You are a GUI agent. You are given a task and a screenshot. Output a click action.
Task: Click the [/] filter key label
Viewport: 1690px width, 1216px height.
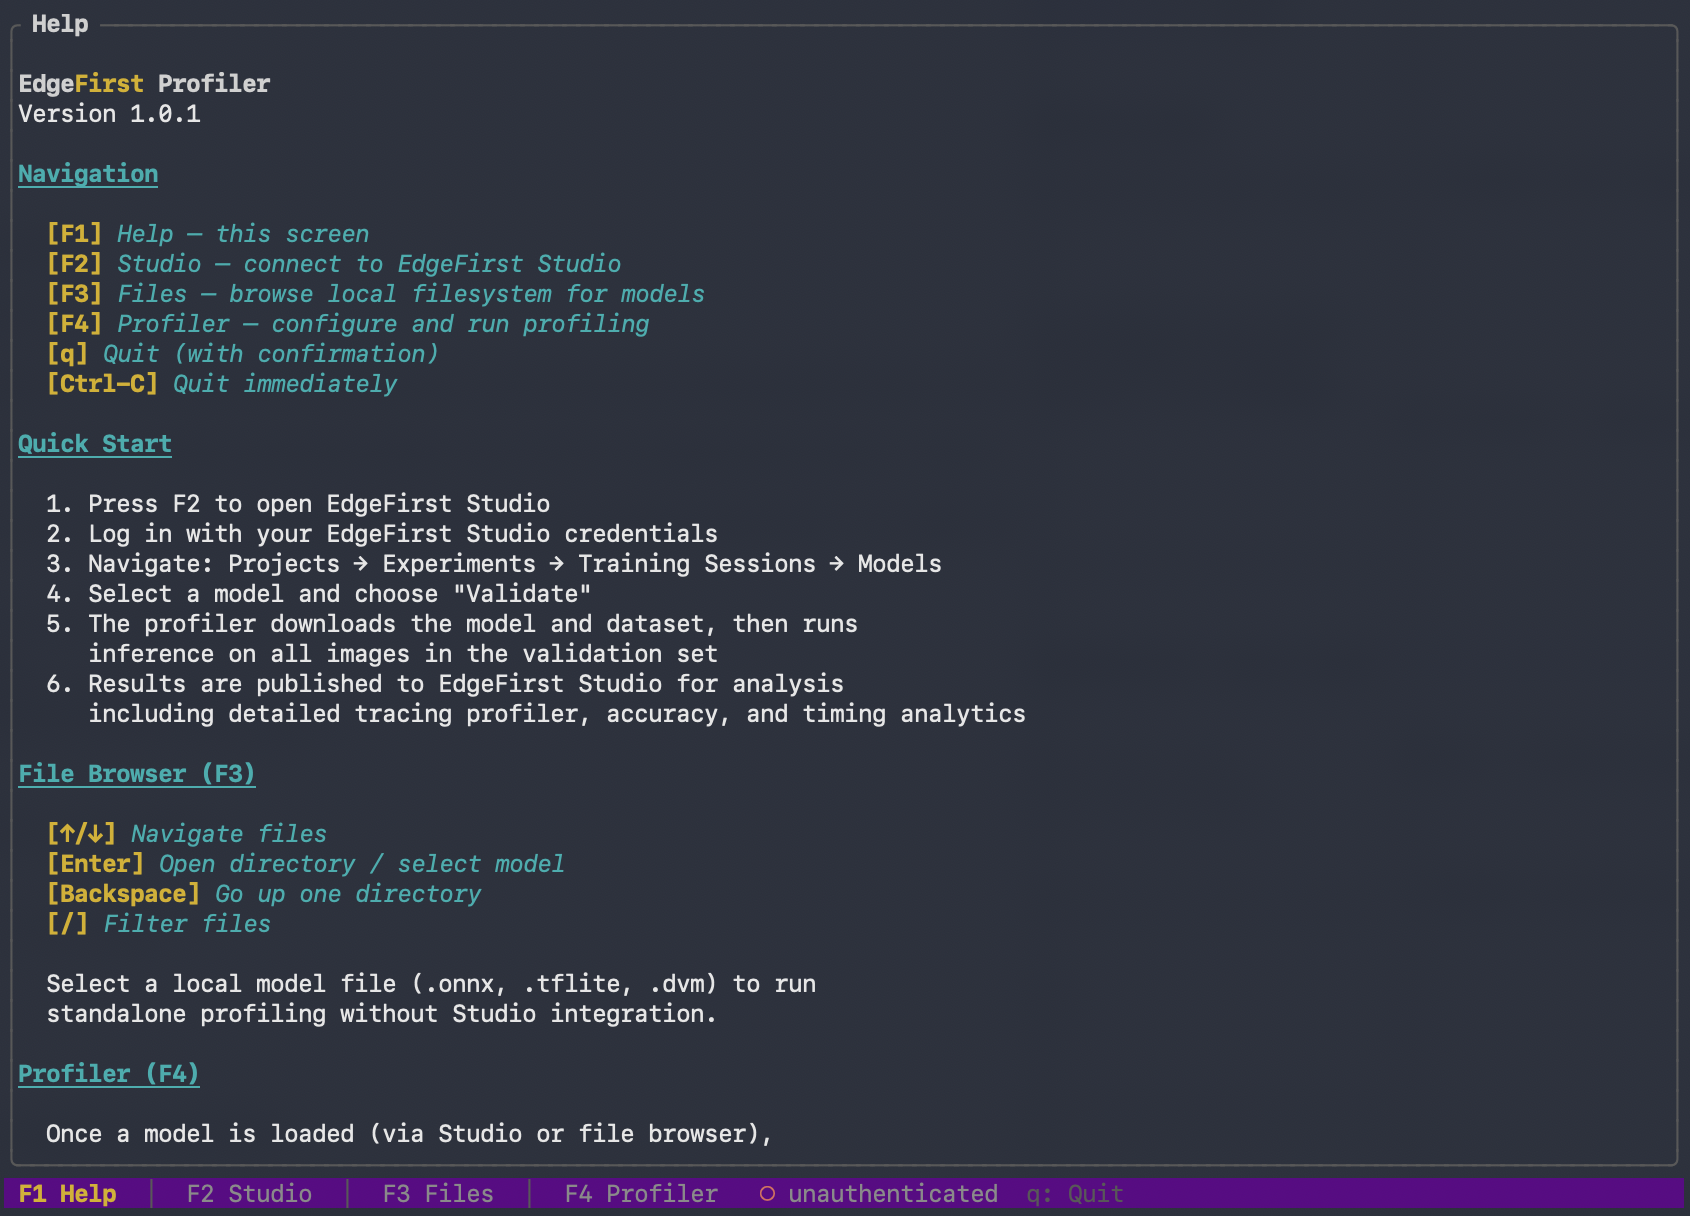(68, 924)
